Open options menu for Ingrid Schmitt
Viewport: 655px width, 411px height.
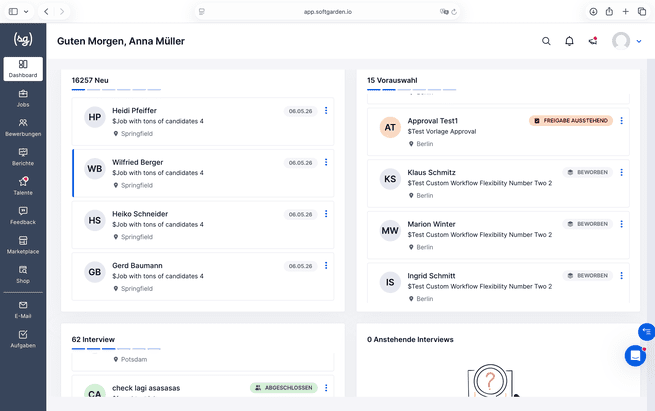tap(621, 276)
